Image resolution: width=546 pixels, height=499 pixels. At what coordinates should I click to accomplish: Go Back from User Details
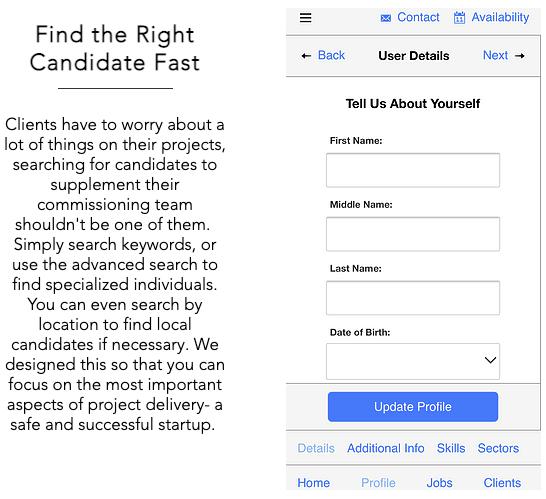pyautogui.click(x=331, y=55)
